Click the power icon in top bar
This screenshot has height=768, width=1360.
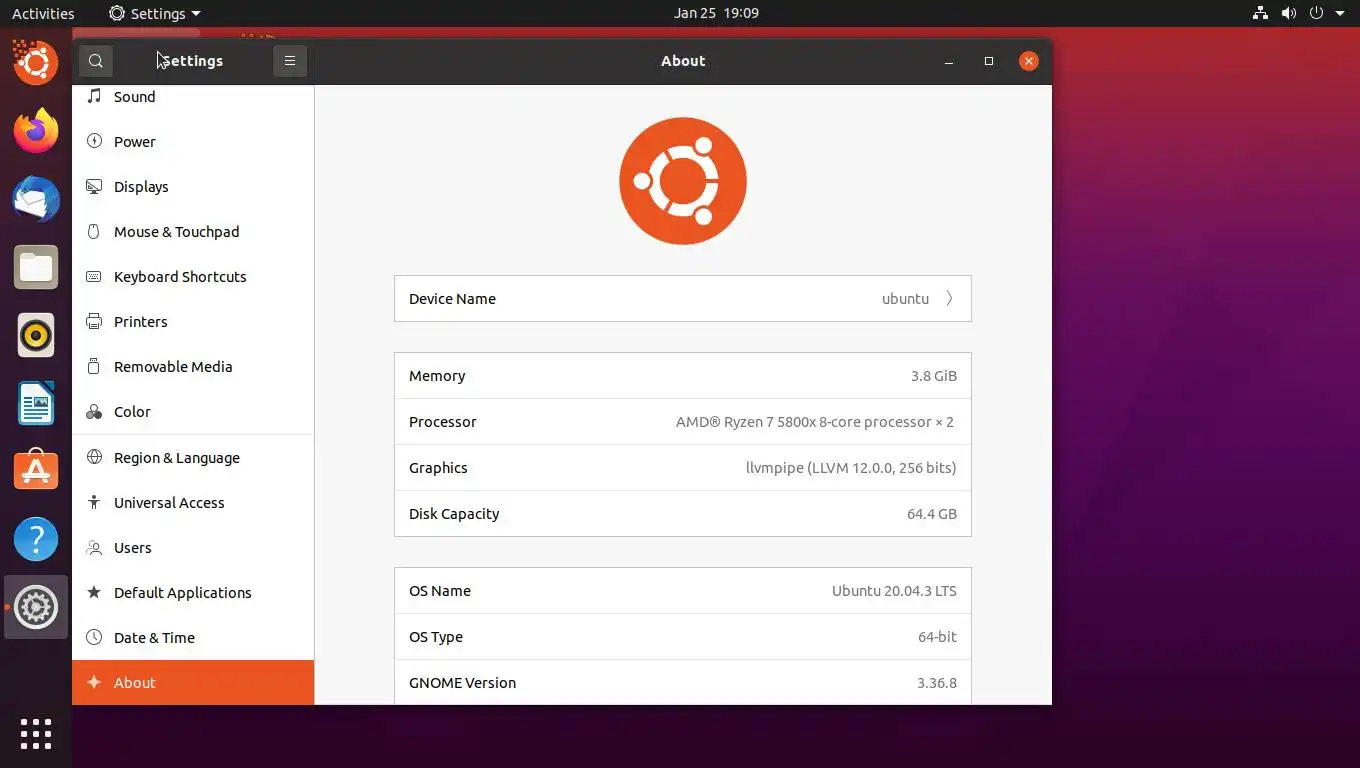[x=1316, y=13]
